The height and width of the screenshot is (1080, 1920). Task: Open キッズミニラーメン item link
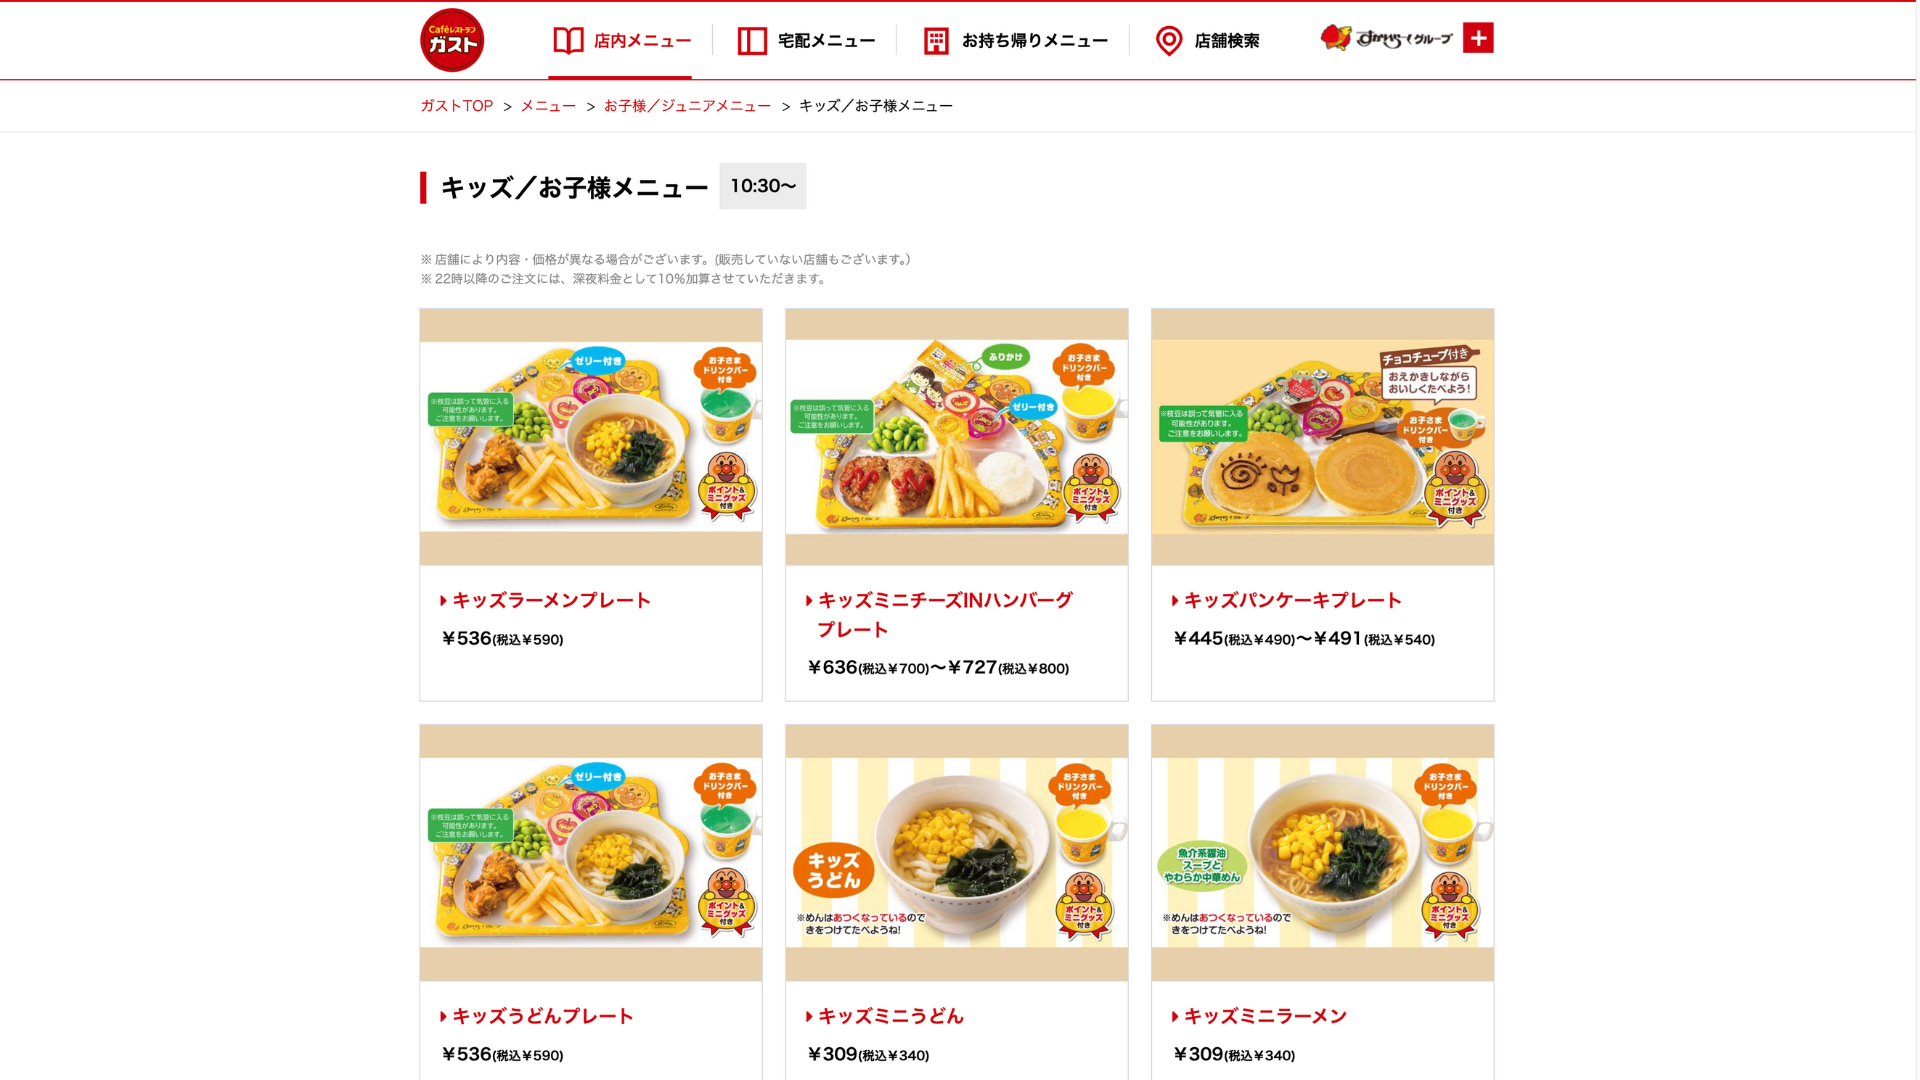click(1265, 1016)
